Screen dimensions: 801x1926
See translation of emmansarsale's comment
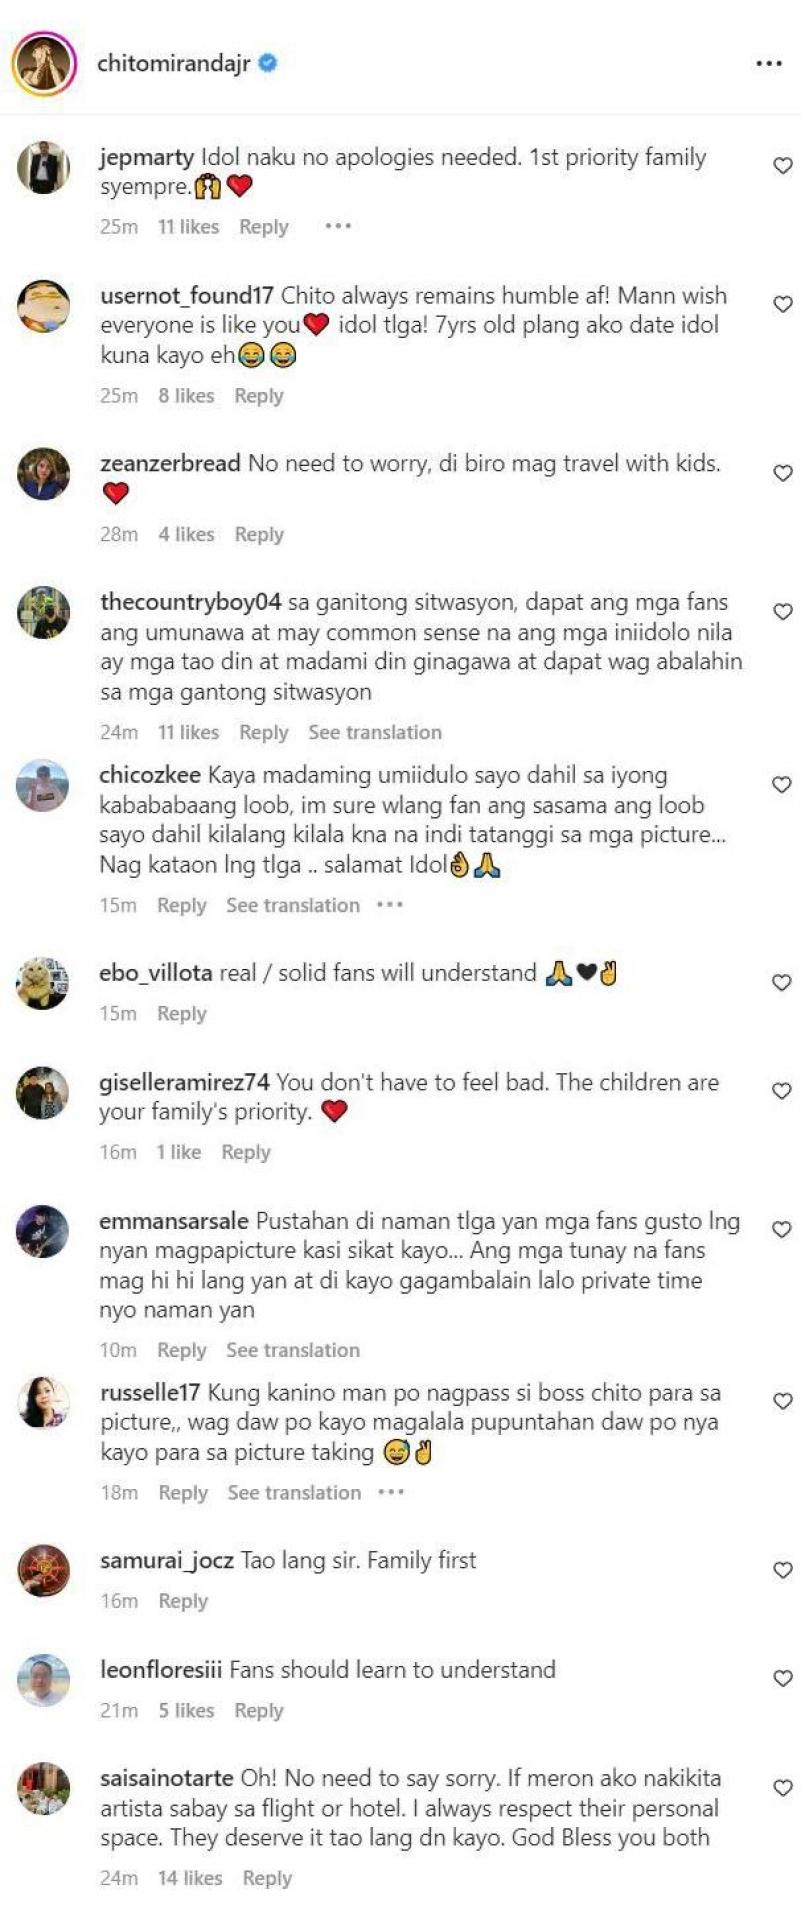pos(293,1350)
